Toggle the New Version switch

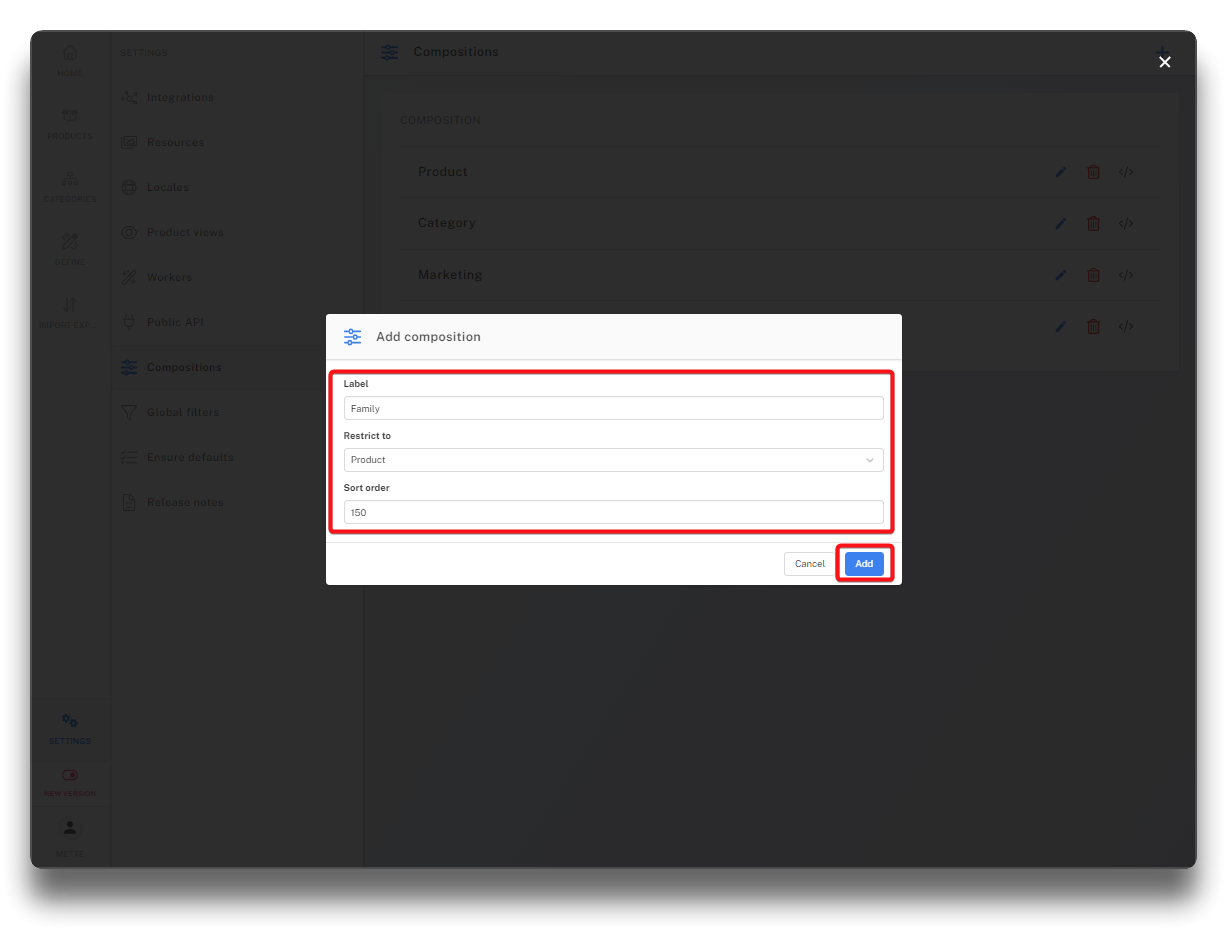[70, 775]
